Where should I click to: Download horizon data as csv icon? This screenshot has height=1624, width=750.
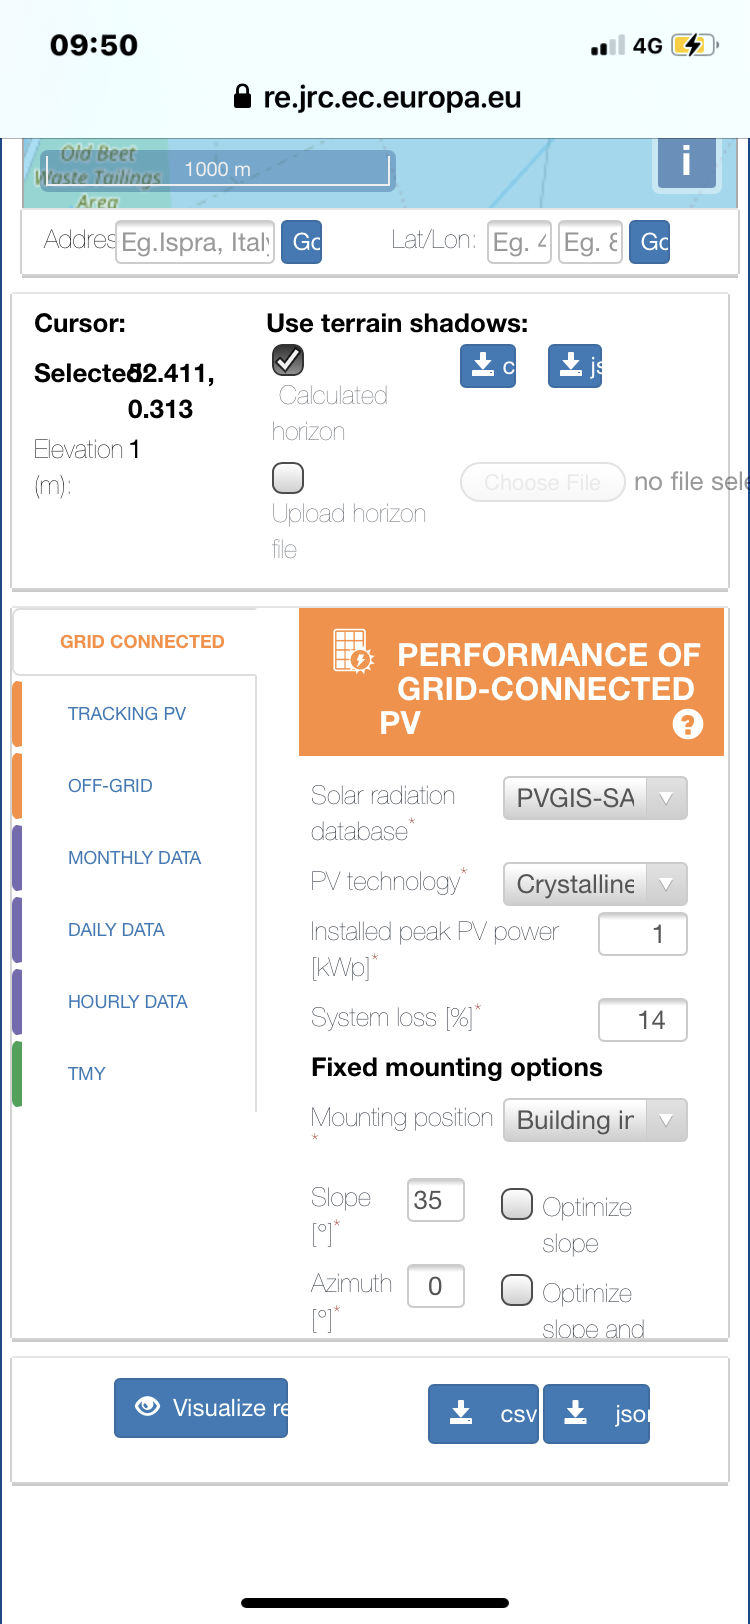(488, 366)
